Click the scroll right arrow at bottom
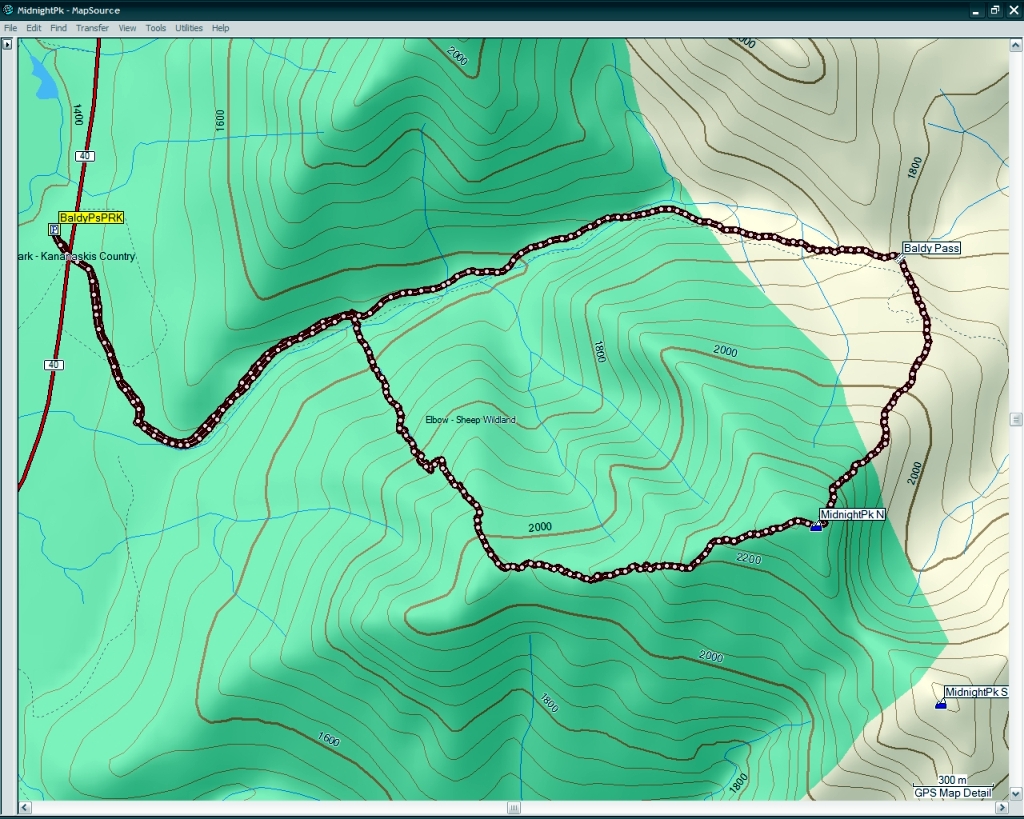 [x=1003, y=808]
